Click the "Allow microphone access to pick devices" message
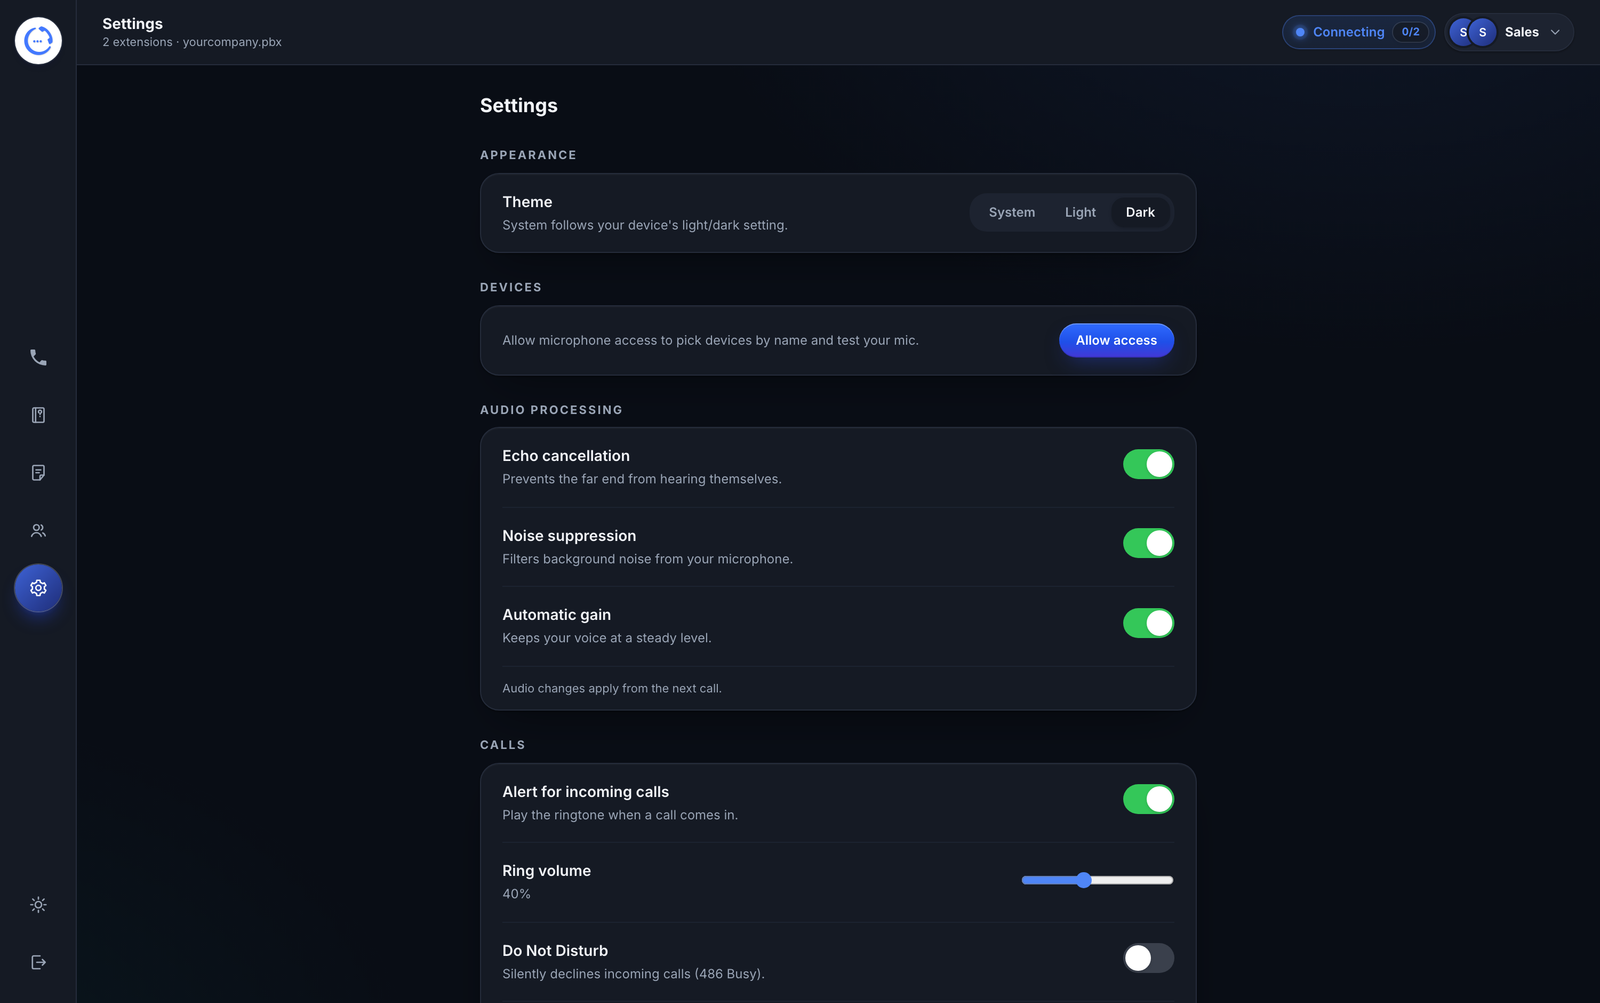The width and height of the screenshot is (1600, 1003). [x=710, y=340]
